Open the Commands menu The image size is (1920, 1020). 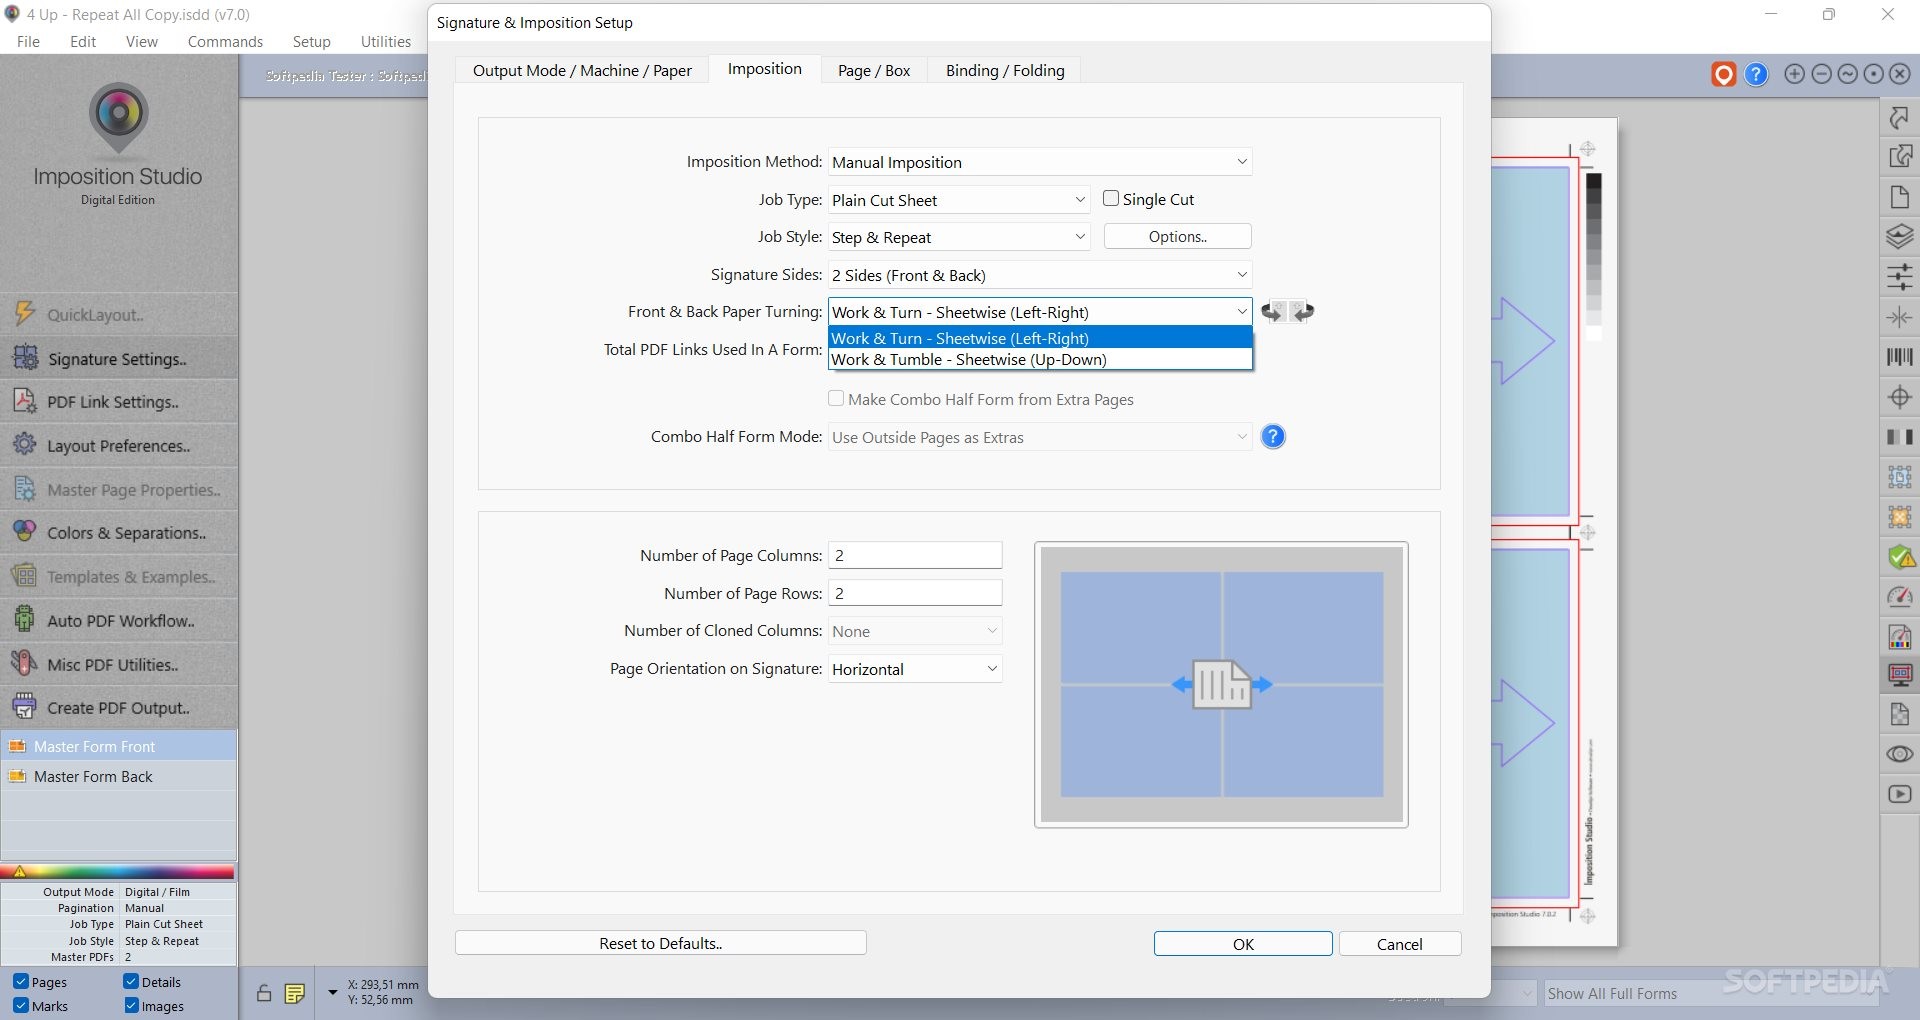(x=225, y=41)
